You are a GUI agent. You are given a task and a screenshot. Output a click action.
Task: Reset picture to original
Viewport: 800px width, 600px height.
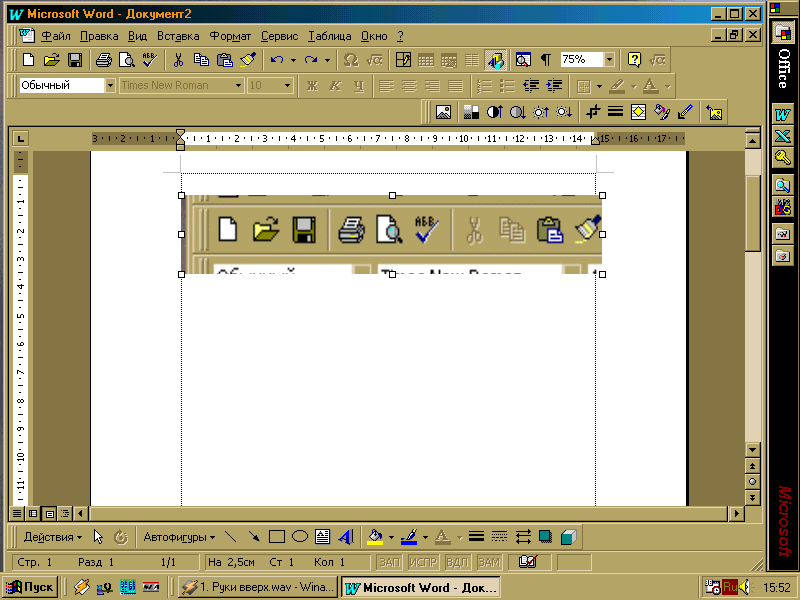click(x=714, y=112)
